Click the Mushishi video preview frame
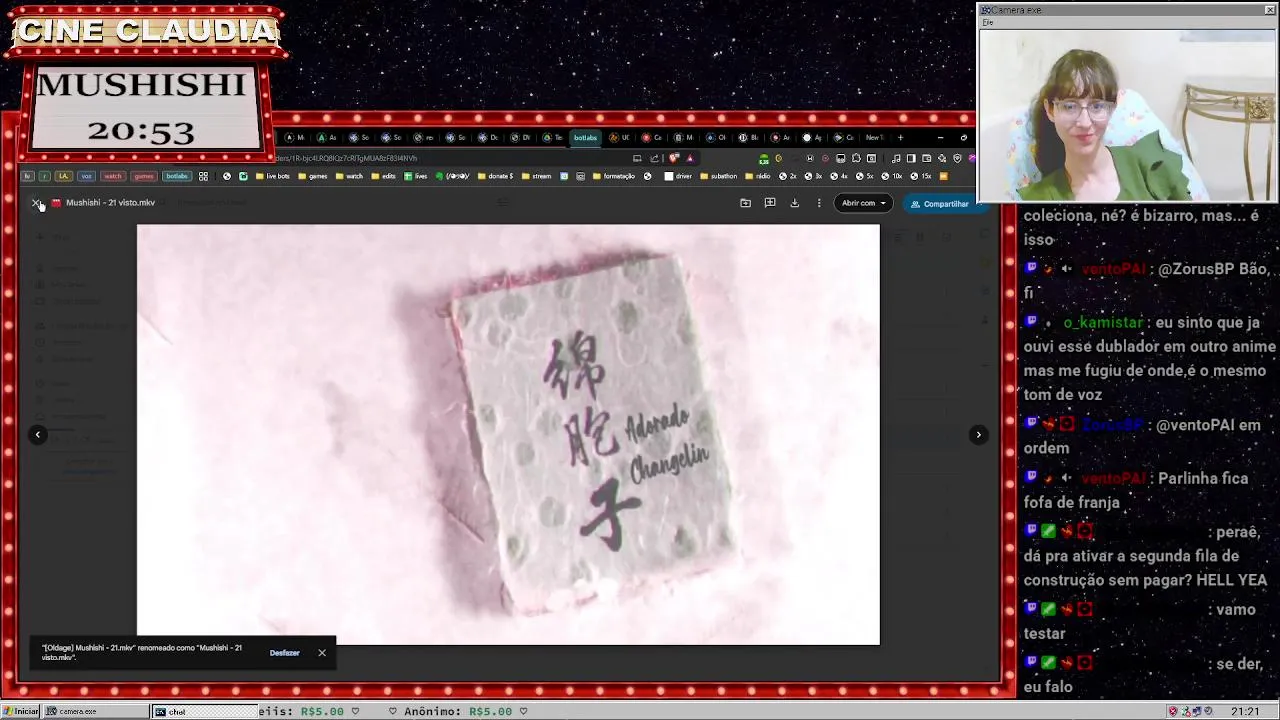The height and width of the screenshot is (720, 1280). [508, 434]
